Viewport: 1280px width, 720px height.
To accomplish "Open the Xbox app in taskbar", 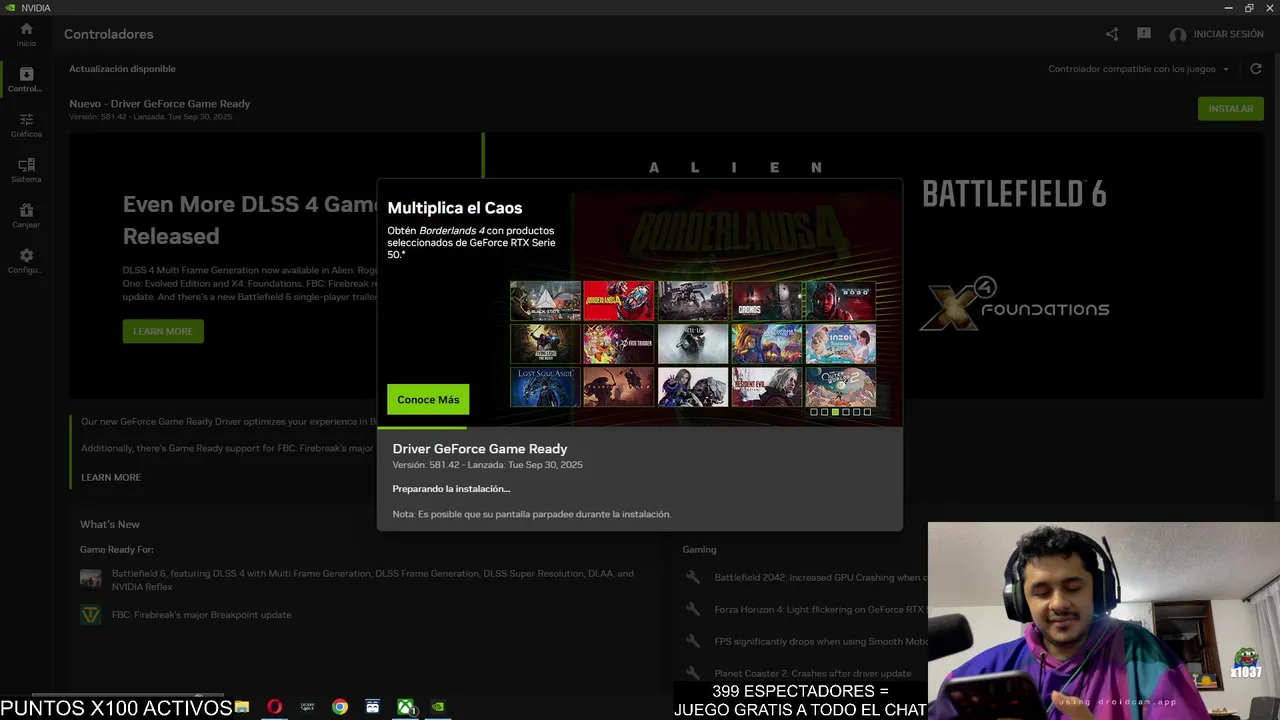I will (405, 707).
